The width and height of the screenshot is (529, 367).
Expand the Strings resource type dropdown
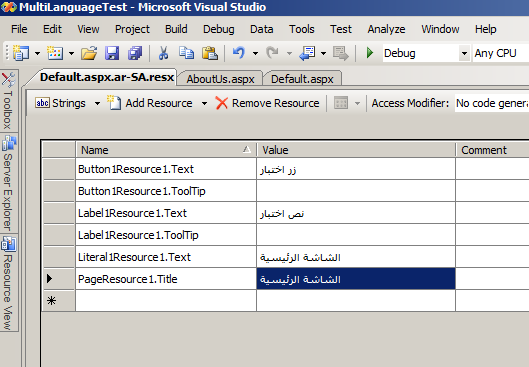(97, 103)
